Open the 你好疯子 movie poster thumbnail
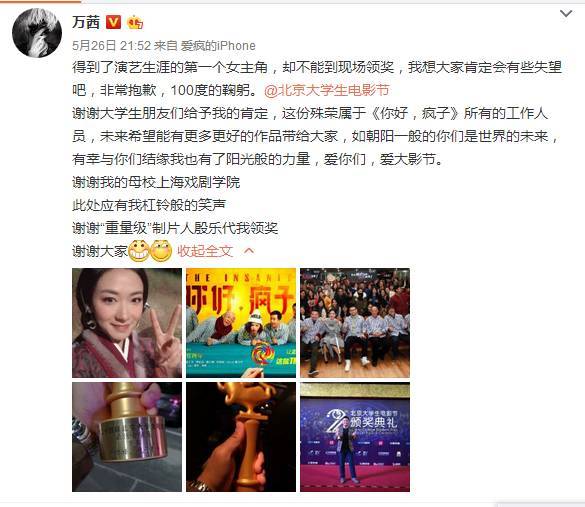The height and width of the screenshot is (507, 585). [x=241, y=323]
